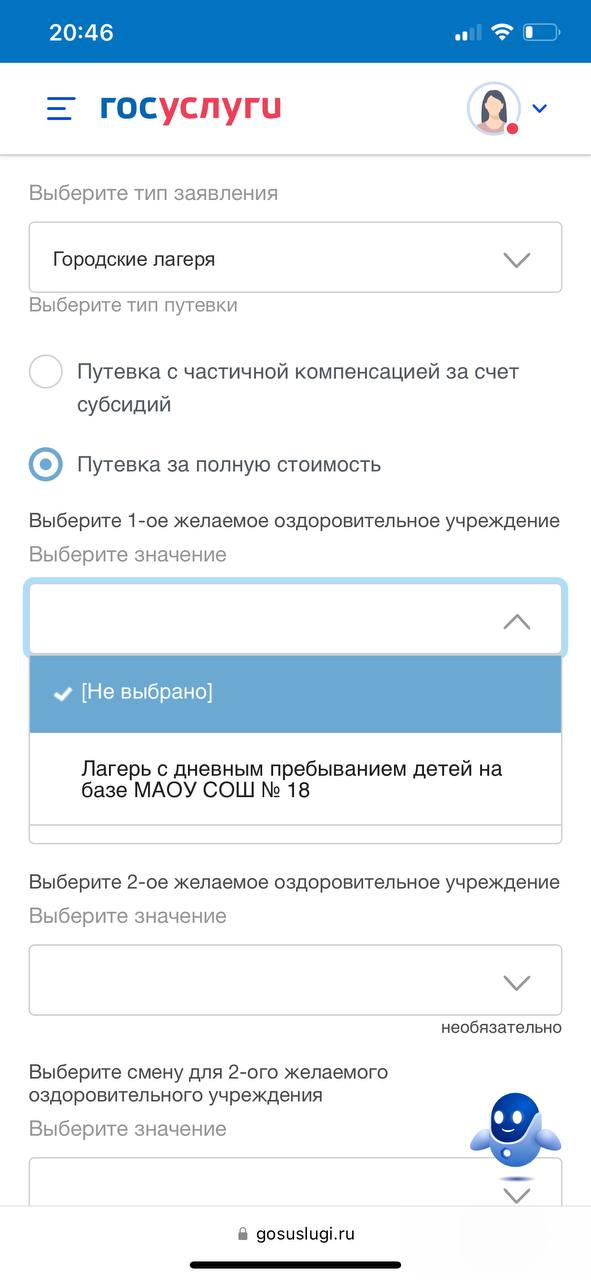Open the shift dropdown for second institution

pyautogui.click(x=295, y=1182)
